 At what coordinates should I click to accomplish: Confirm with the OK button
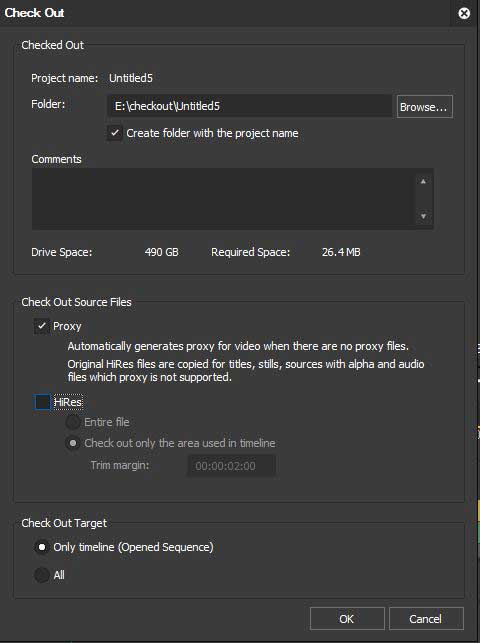347,618
